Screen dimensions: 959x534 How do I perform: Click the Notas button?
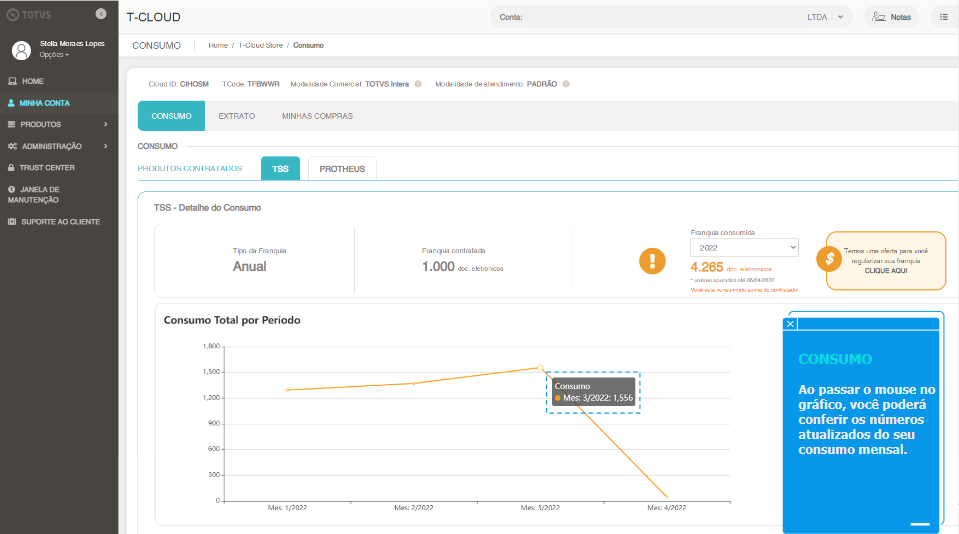[x=892, y=17]
